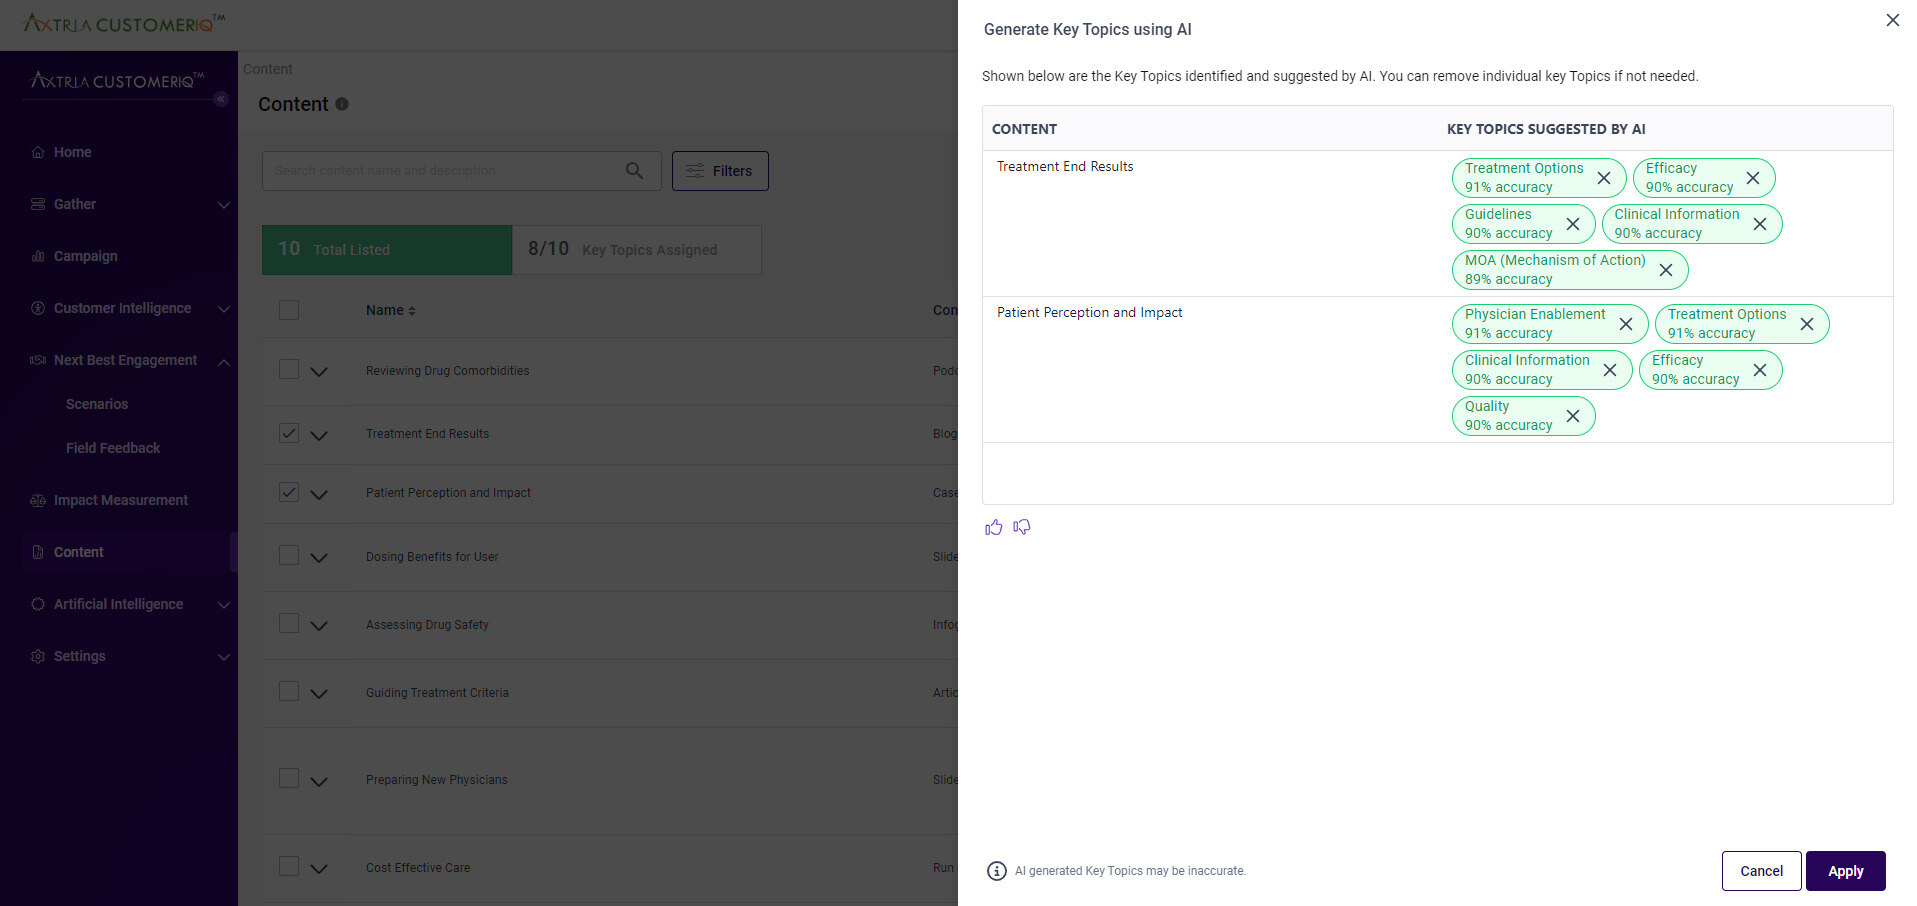Image resolution: width=1917 pixels, height=906 pixels.
Task: Select the Dosing Benefits for User checkbox
Action: [x=288, y=557]
